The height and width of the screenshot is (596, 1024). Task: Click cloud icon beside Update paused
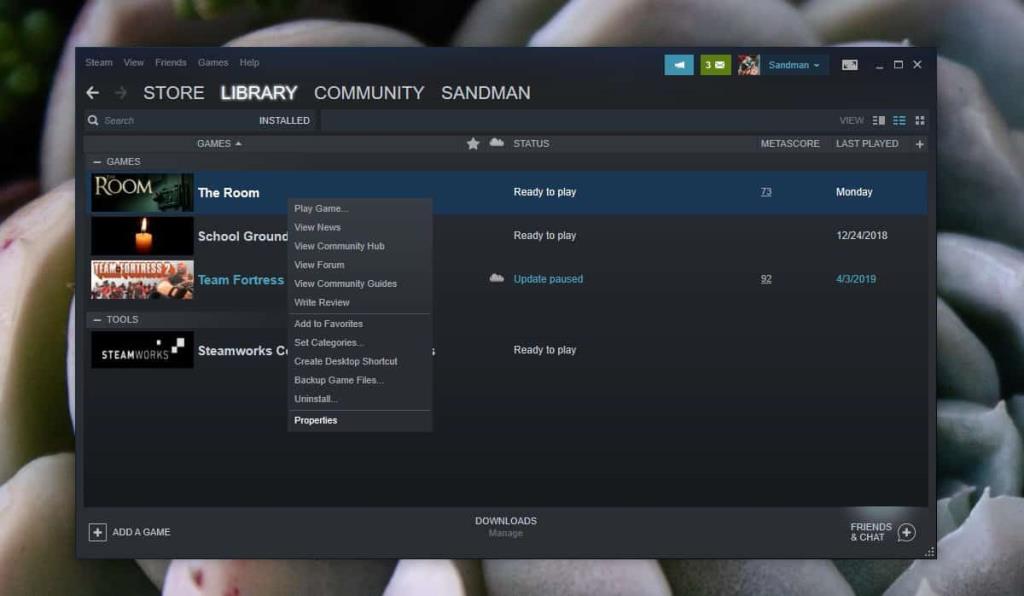(x=497, y=279)
